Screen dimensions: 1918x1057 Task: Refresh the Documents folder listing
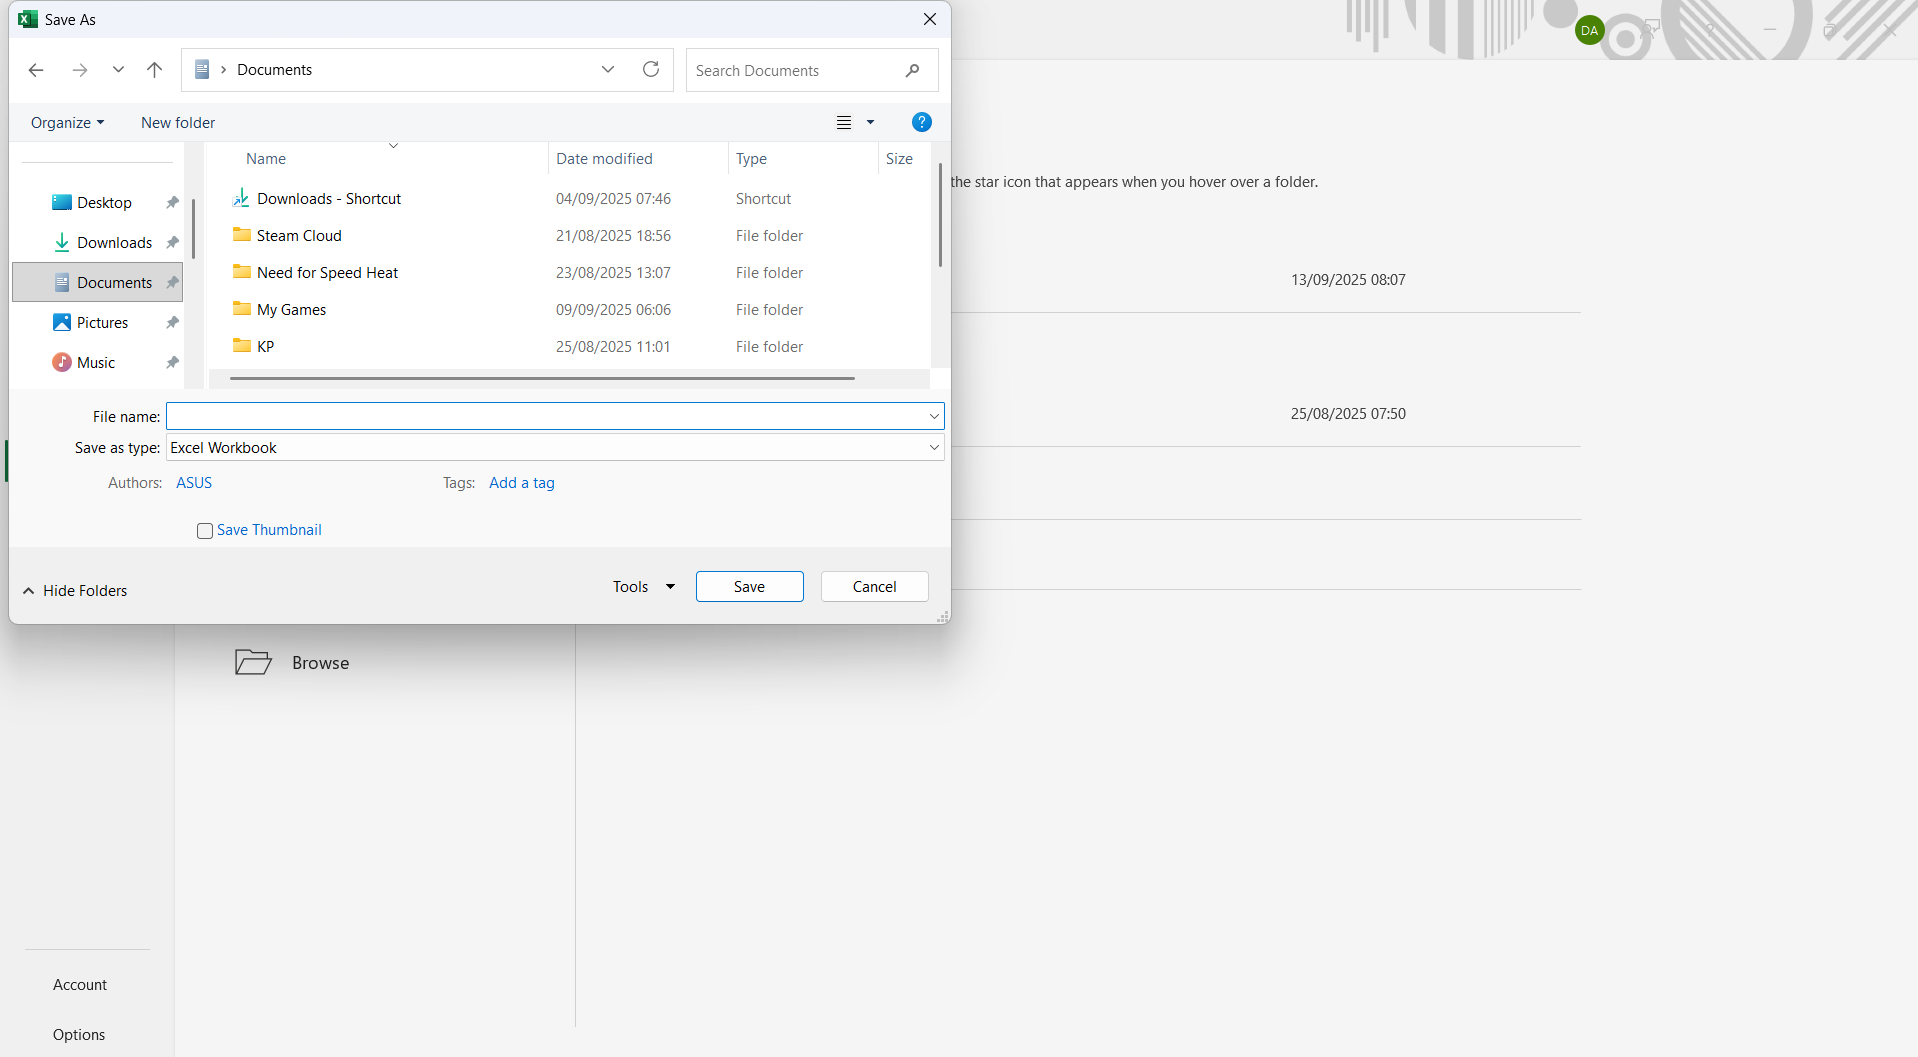click(651, 70)
